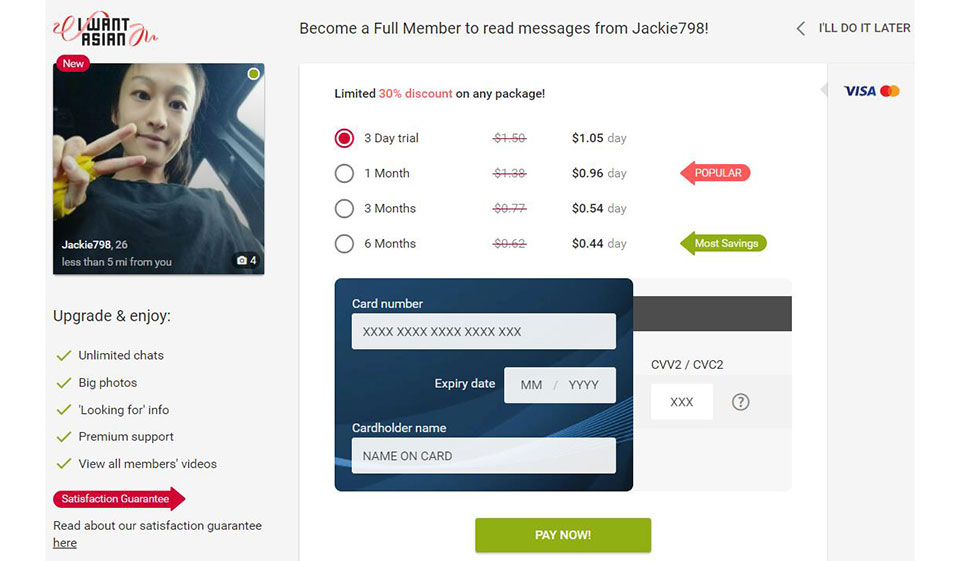Viewport: 960px width, 561px height.
Task: Click the MM expiry month field
Action: click(531, 385)
